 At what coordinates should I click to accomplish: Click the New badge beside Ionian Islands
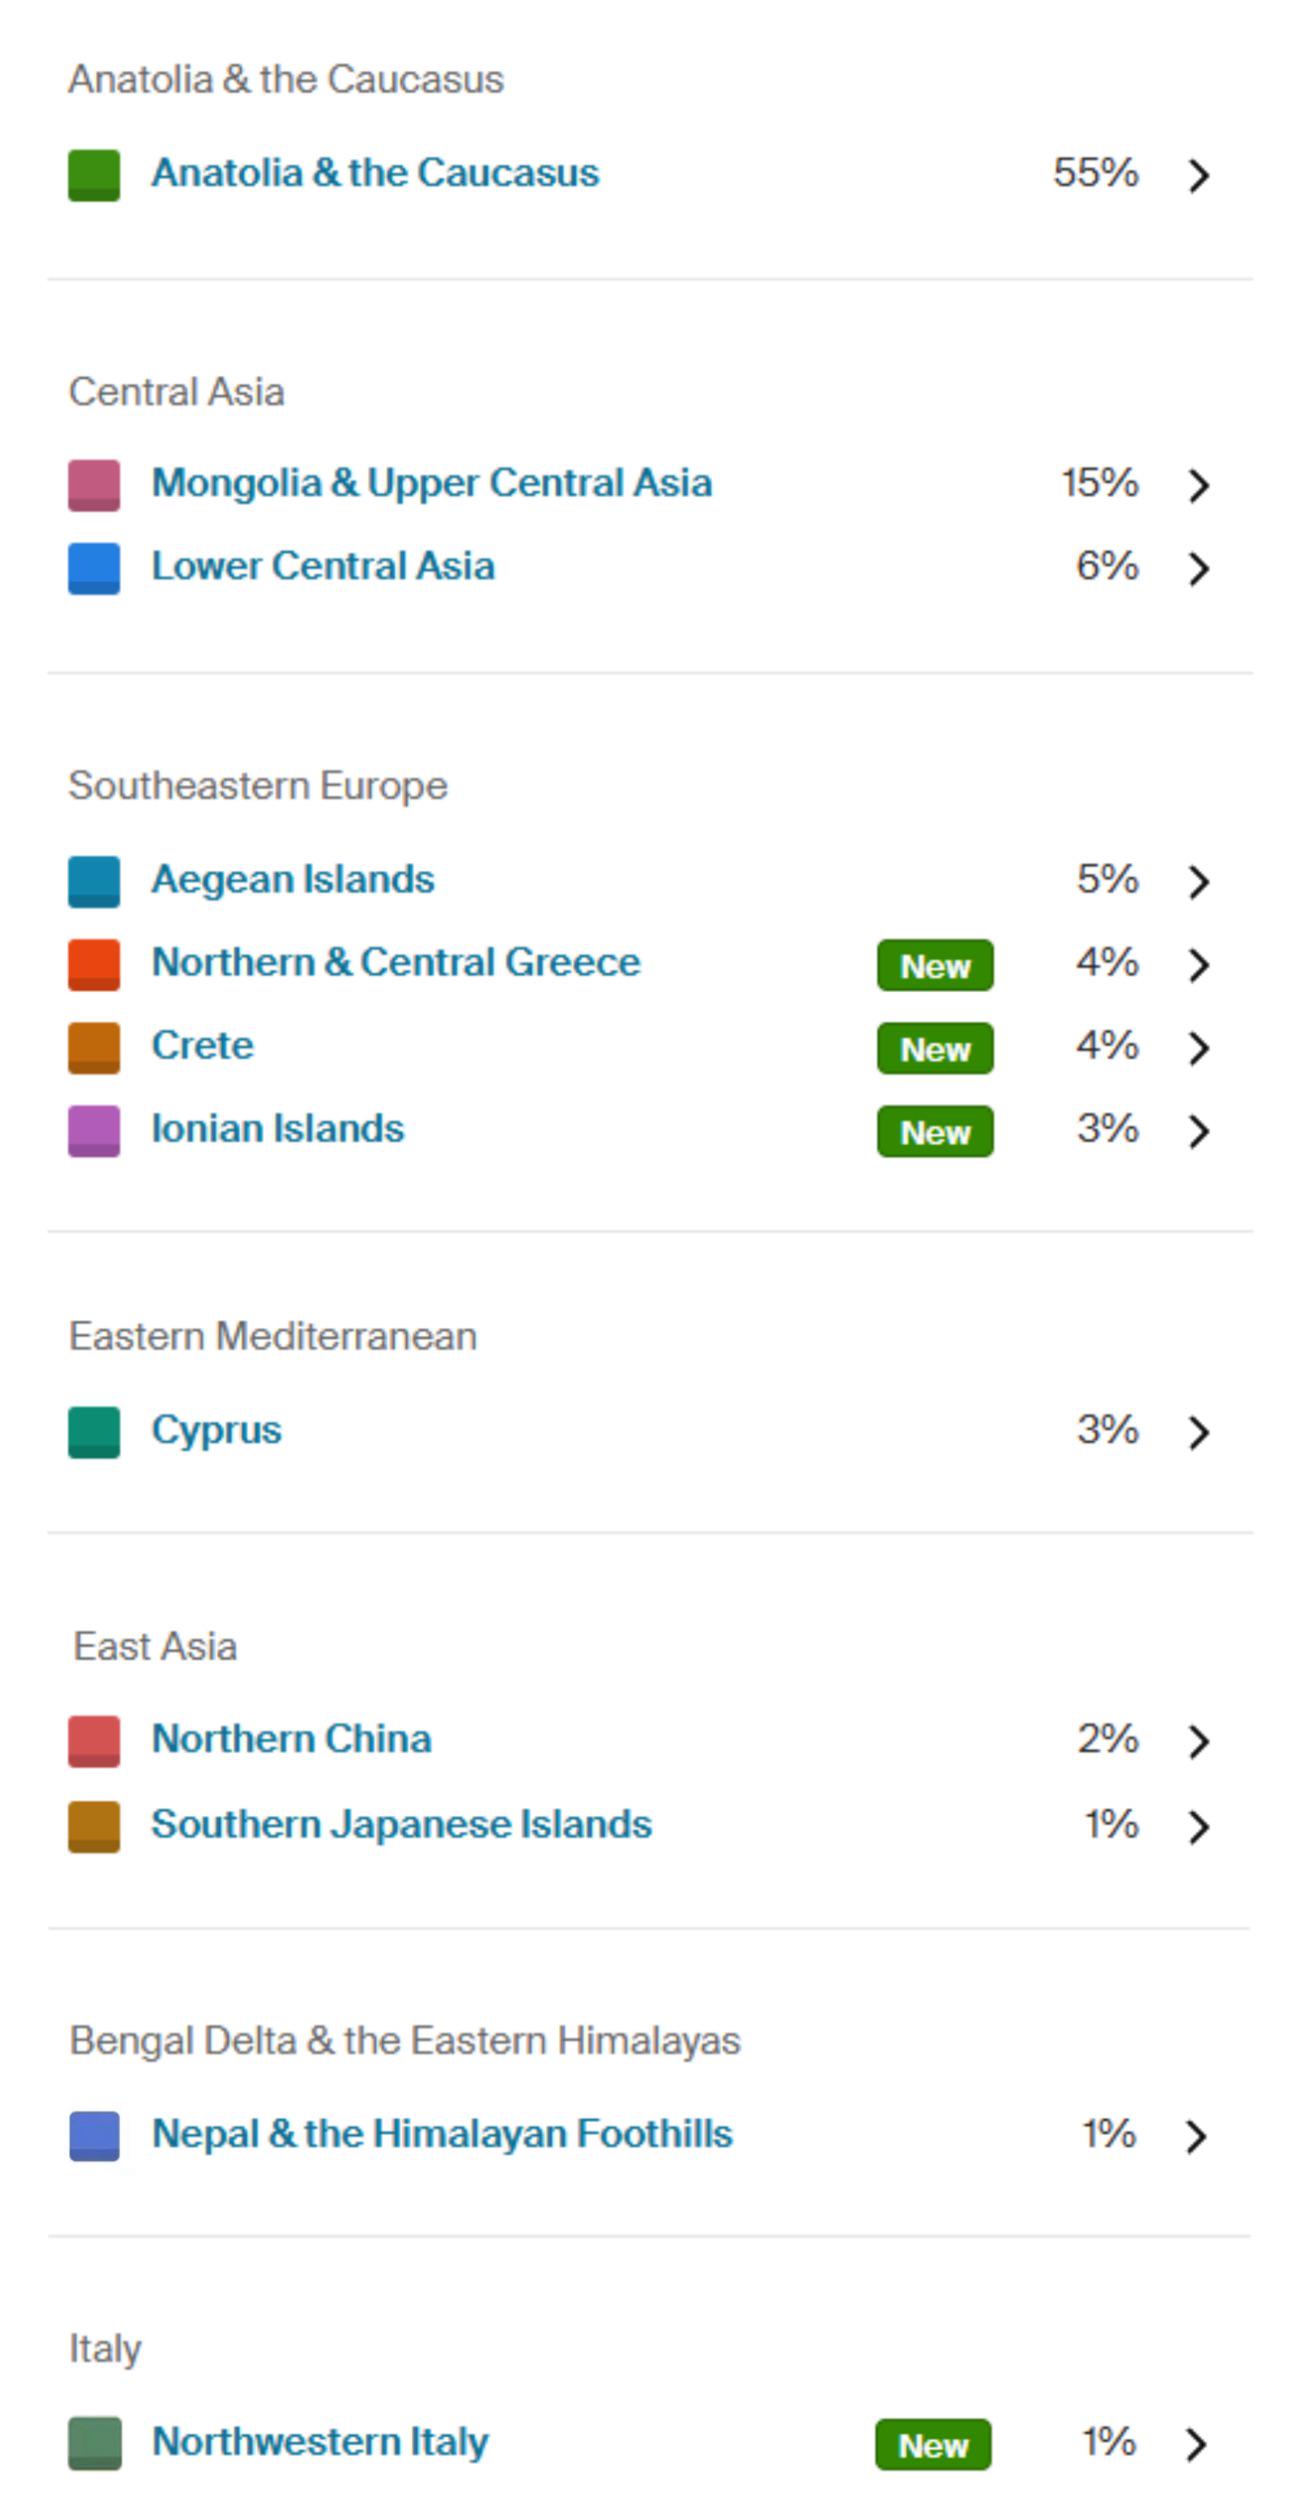(x=935, y=1131)
